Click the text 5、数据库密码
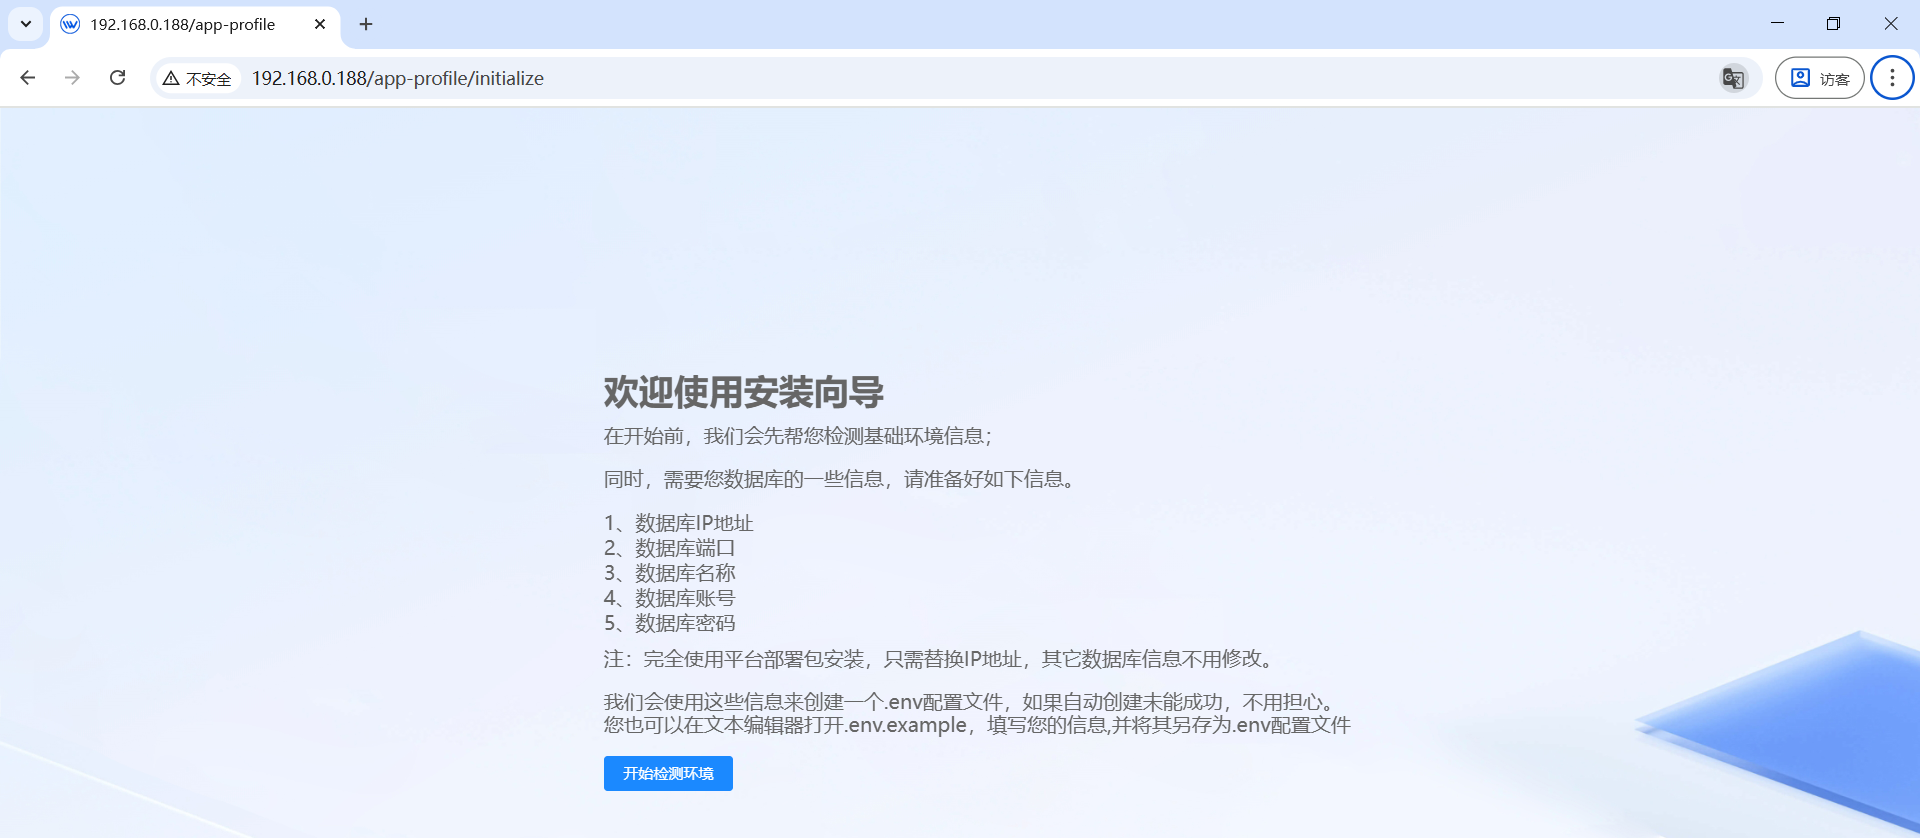The image size is (1920, 838). point(670,623)
